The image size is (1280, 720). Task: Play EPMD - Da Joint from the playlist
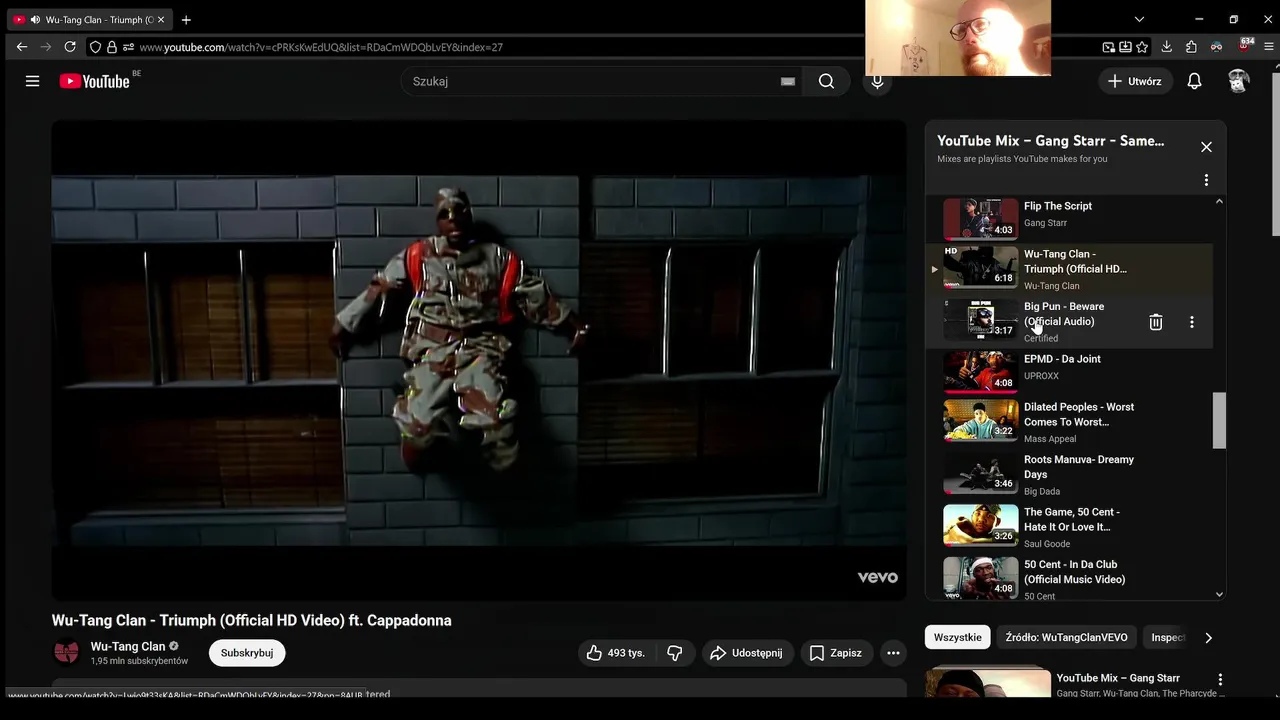coord(1069,372)
